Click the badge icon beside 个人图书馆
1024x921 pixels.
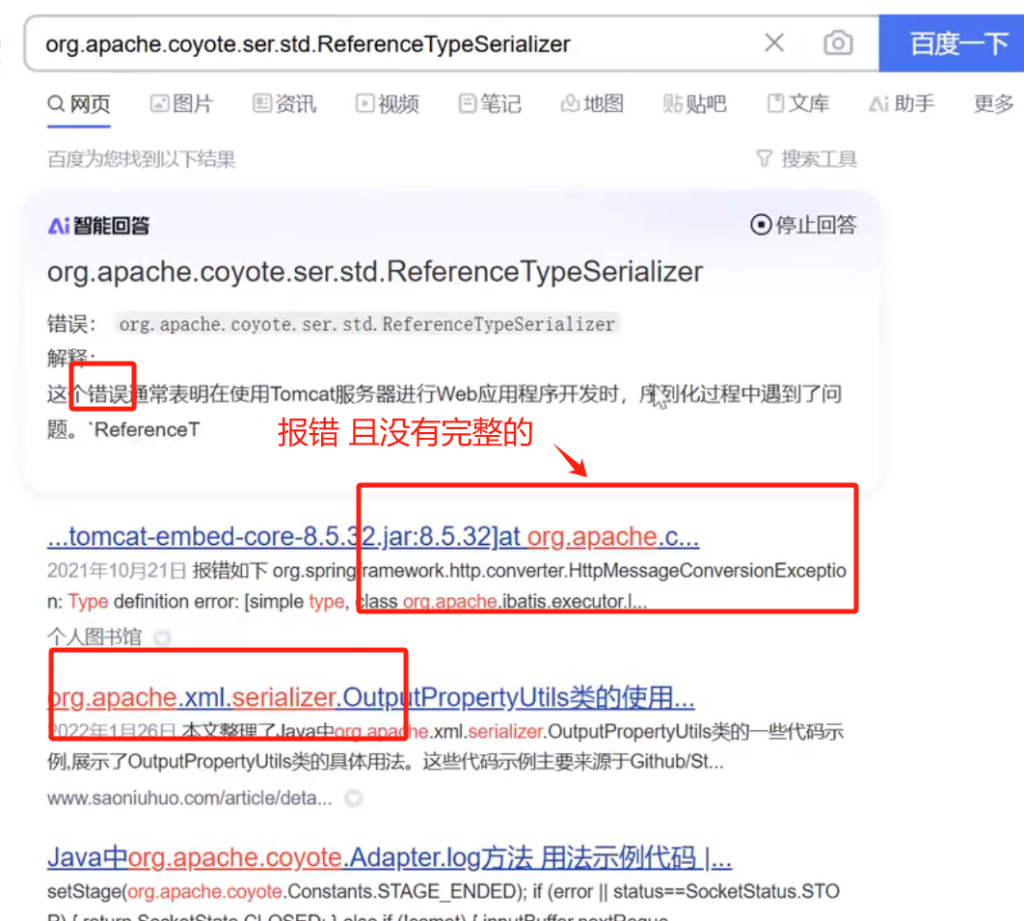coord(162,638)
